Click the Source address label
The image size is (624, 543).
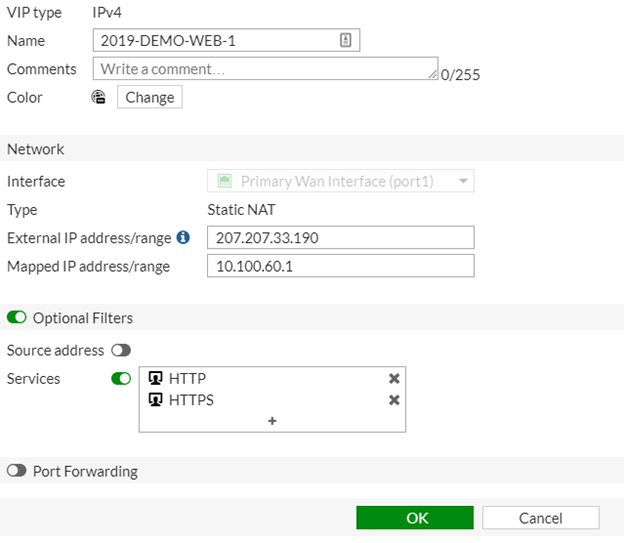coord(55,350)
